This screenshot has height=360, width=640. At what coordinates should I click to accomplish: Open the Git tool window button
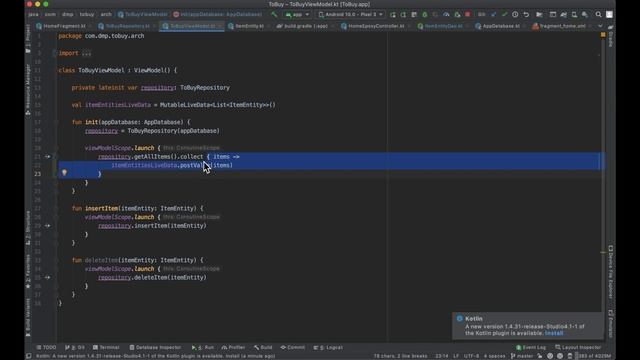[75, 347]
